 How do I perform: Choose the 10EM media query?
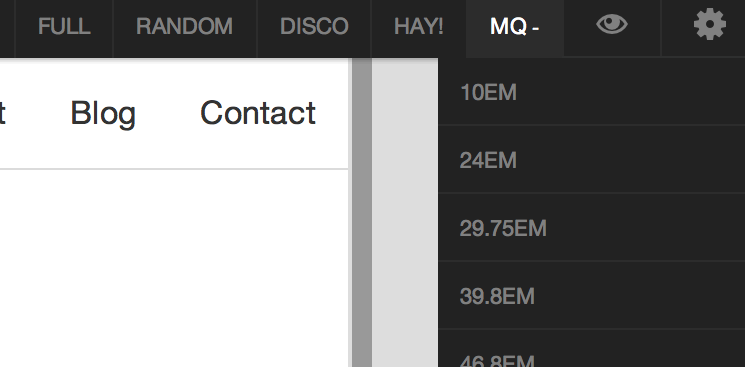(x=592, y=92)
